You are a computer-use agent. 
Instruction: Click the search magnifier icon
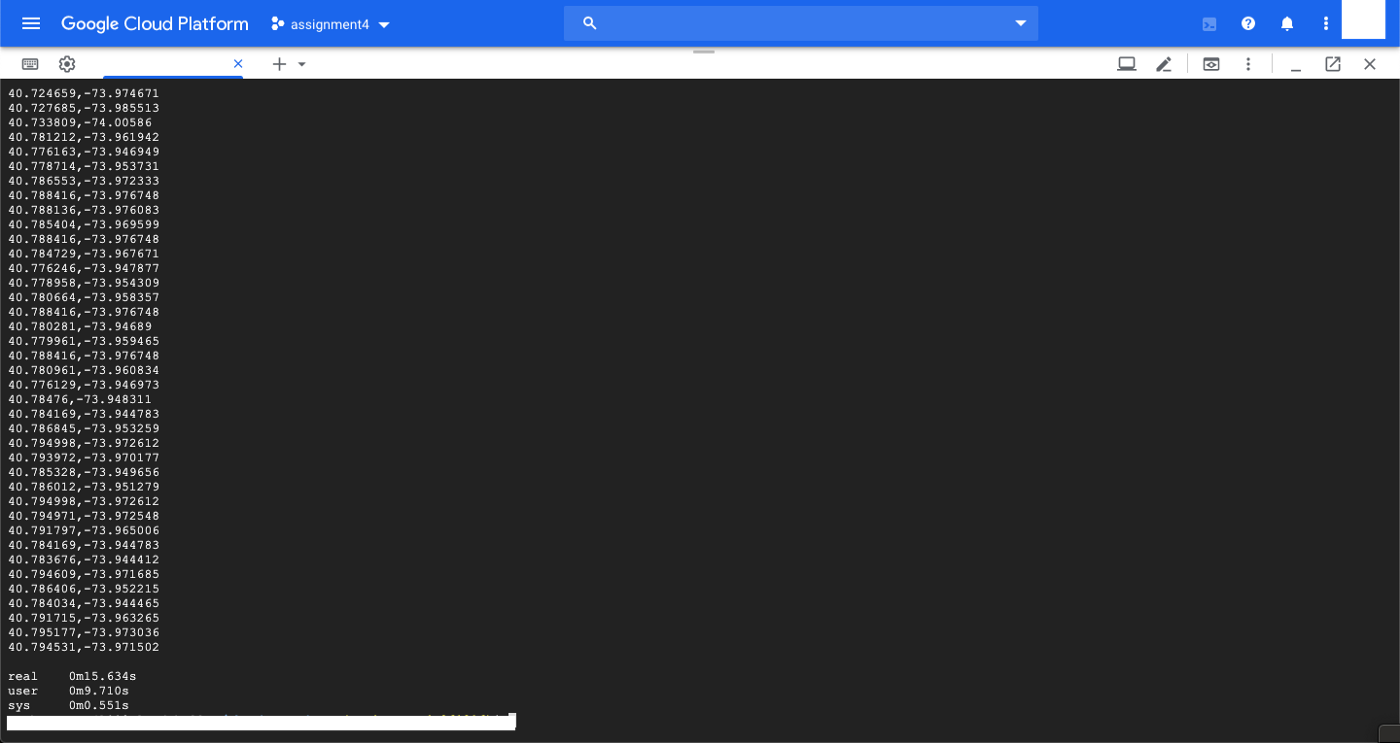(590, 23)
